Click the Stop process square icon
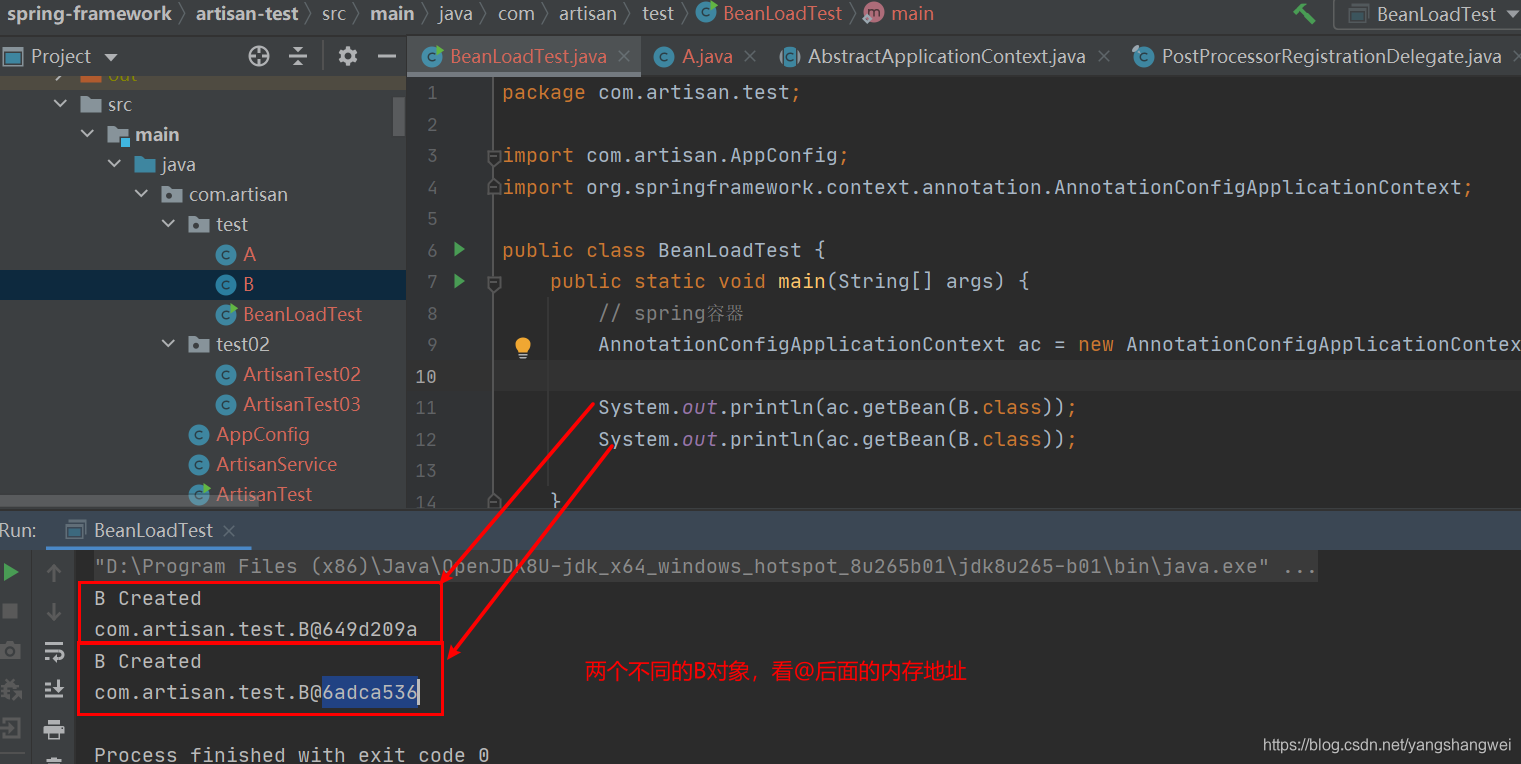1521x764 pixels. (x=11, y=610)
